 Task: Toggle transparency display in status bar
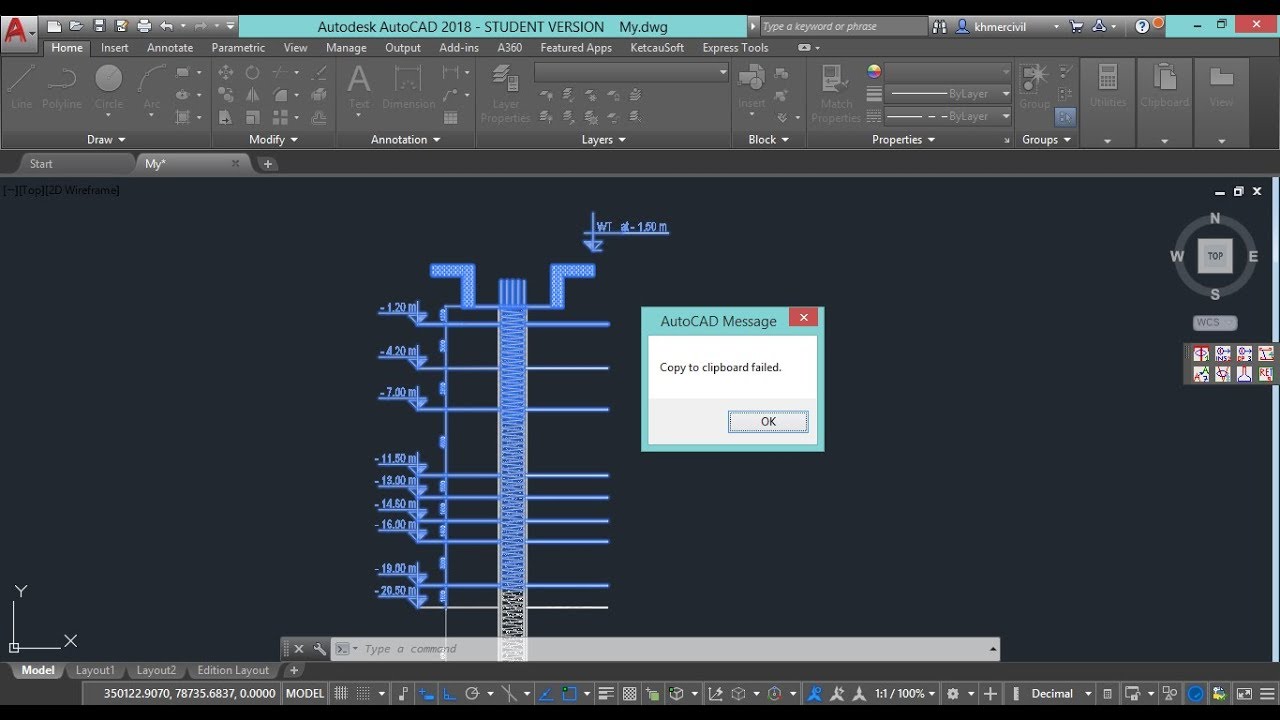pyautogui.click(x=630, y=693)
